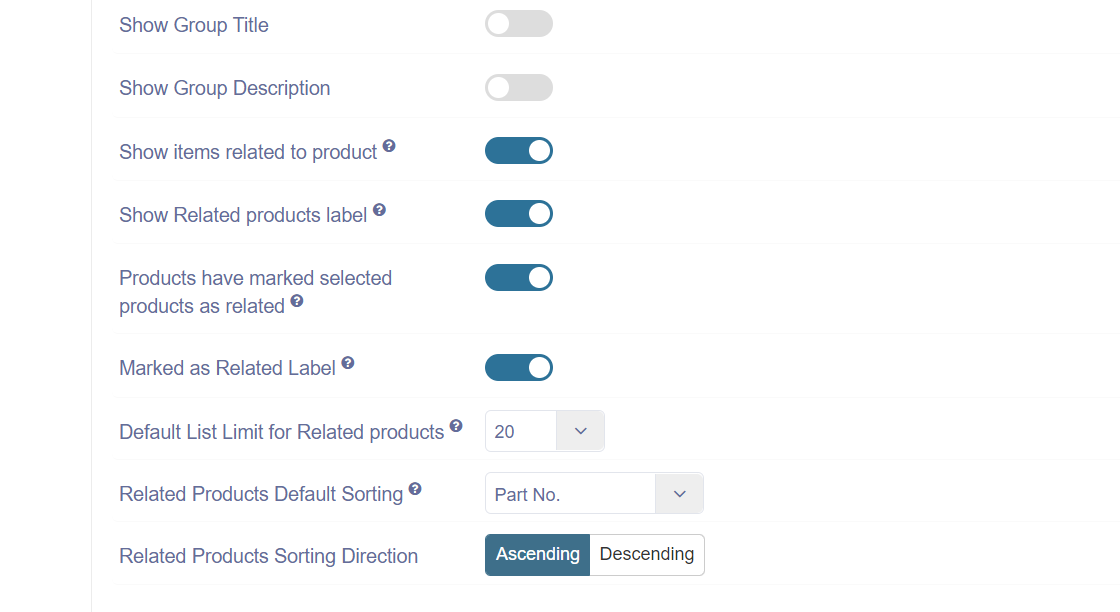Screen dimensions: 1120x612
Task: Select Ascending sorting direction
Action: coord(538,555)
